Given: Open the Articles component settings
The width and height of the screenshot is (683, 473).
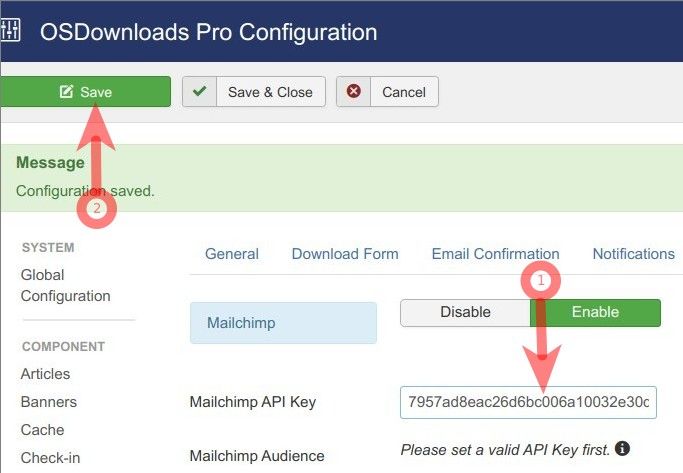Looking at the screenshot, I should [45, 374].
